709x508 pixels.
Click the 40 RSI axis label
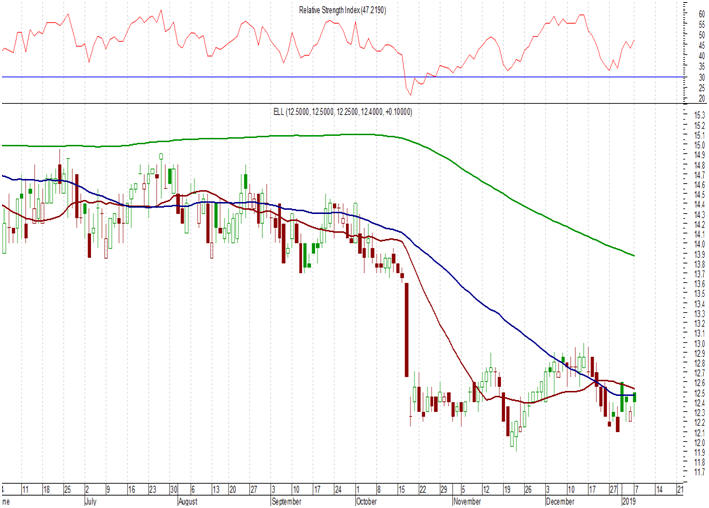(702, 56)
